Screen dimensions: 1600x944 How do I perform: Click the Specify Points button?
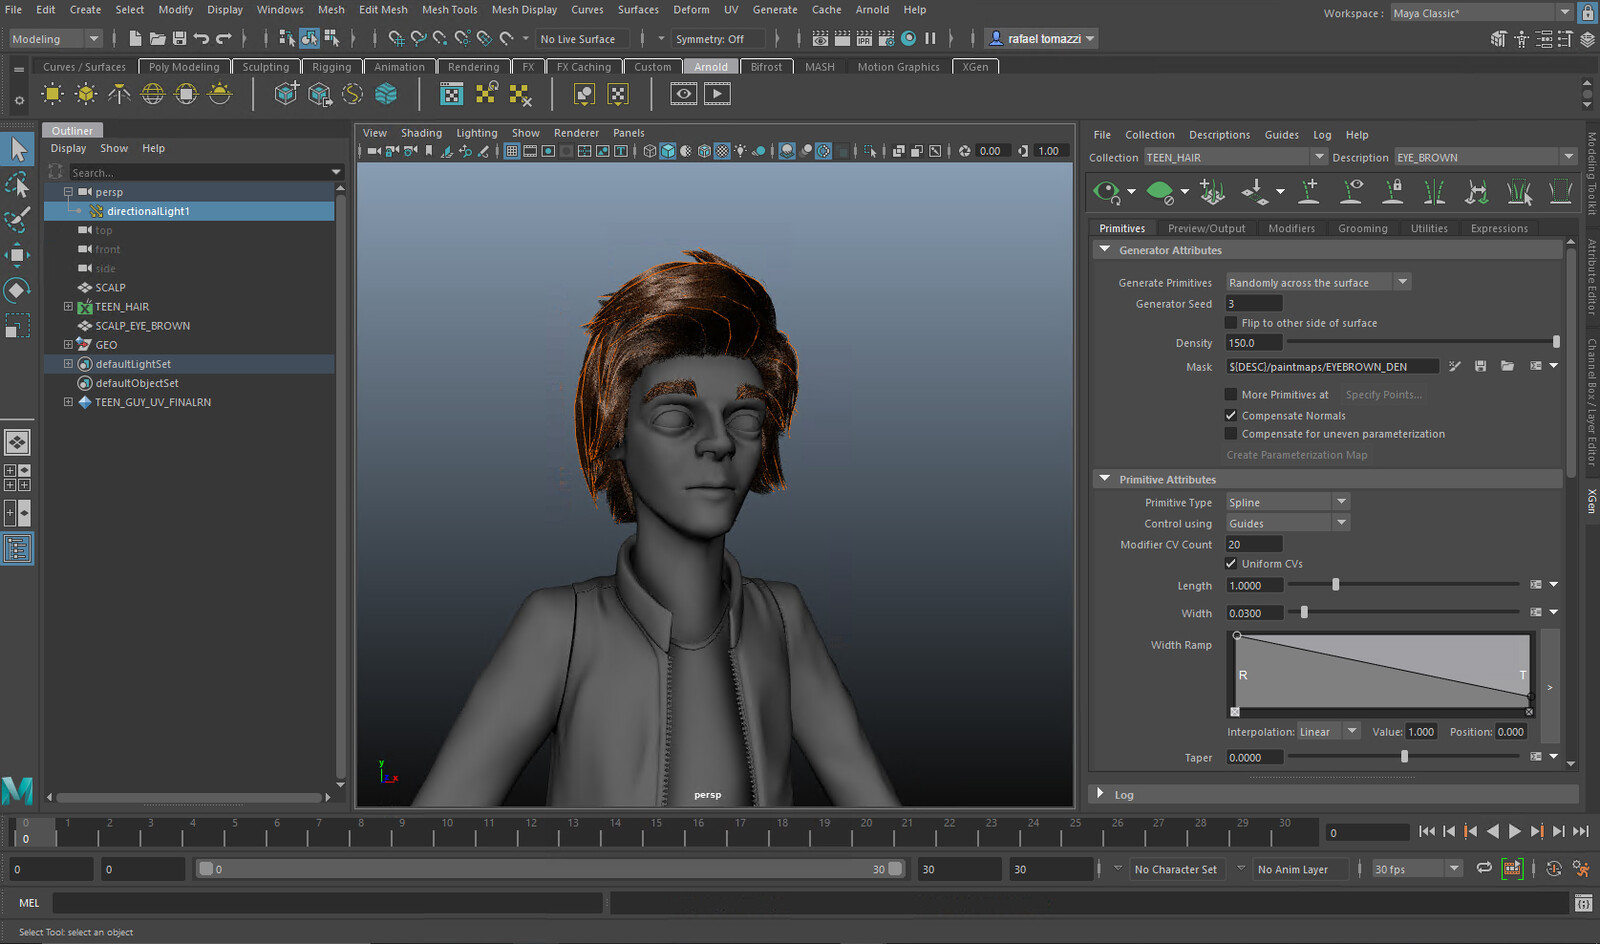[1383, 395]
